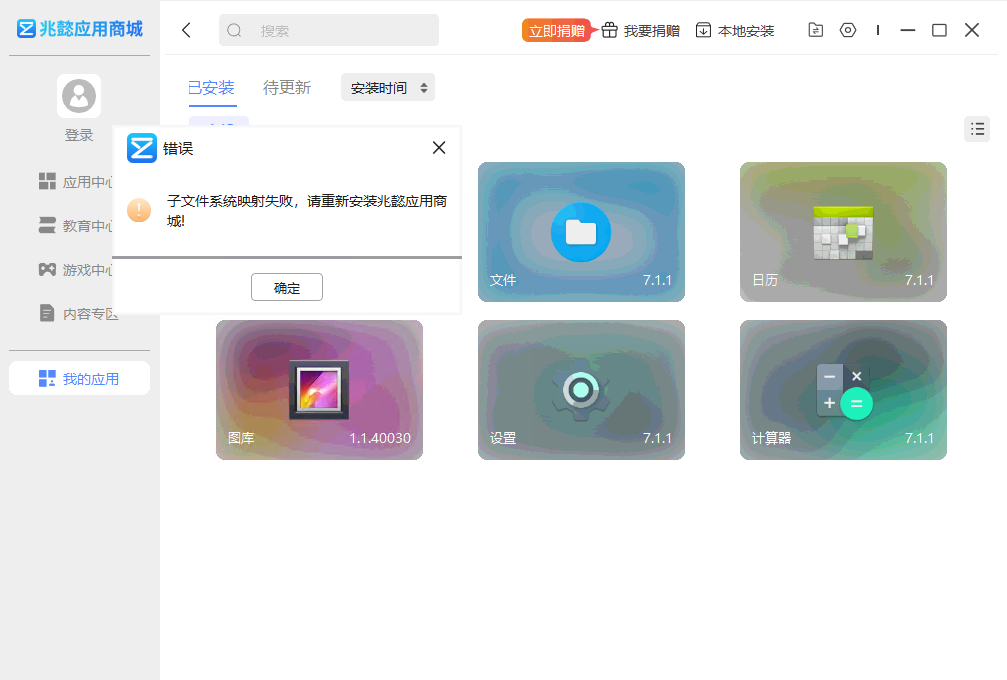Switch to the 已安装 tab
Viewport: 1007px width, 680px height.
coord(211,88)
